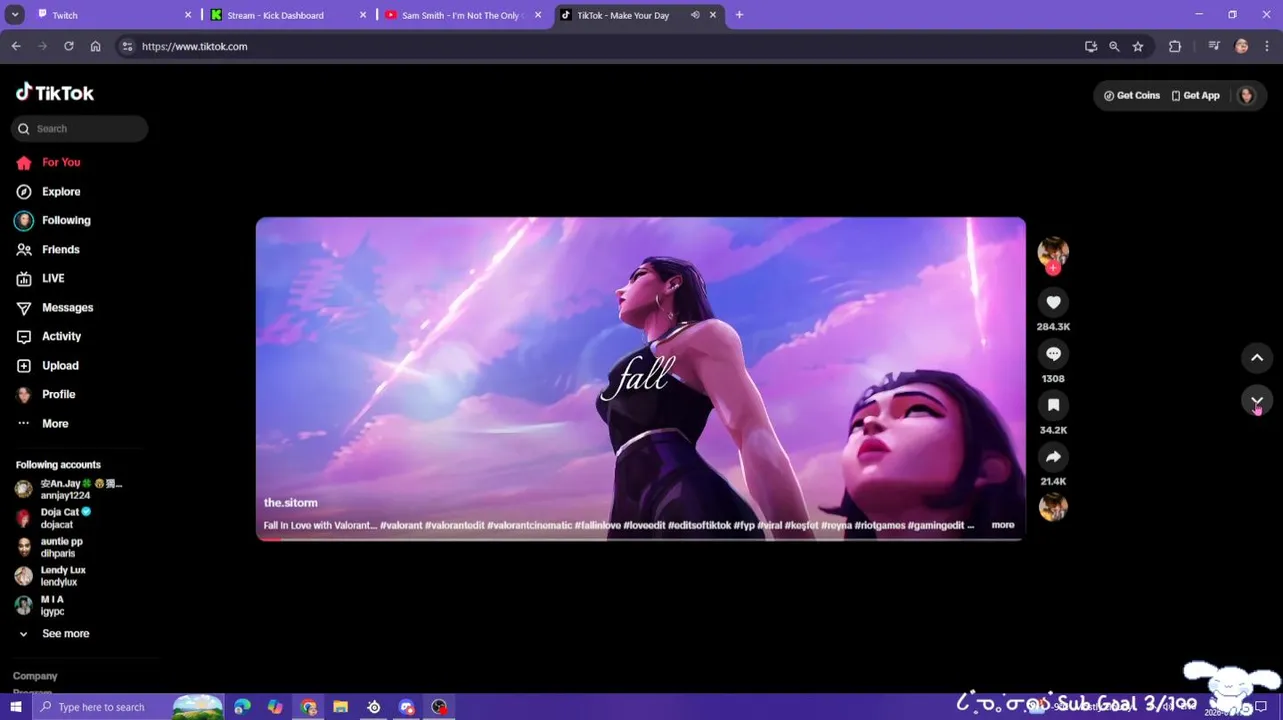Image resolution: width=1283 pixels, height=720 pixels.
Task: Open the spinning sound disc thumbnail
Action: pyautogui.click(x=1053, y=507)
